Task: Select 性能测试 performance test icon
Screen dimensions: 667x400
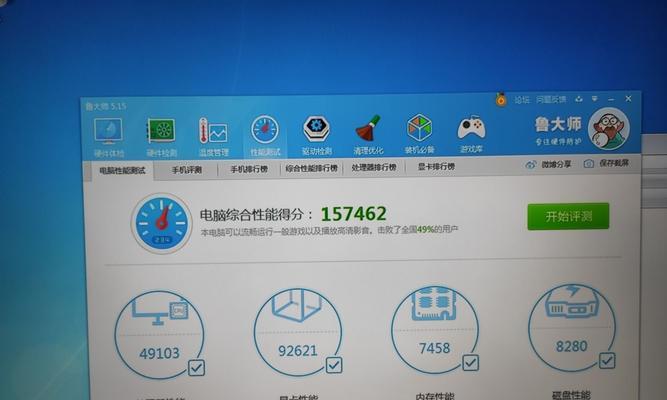Action: click(265, 136)
